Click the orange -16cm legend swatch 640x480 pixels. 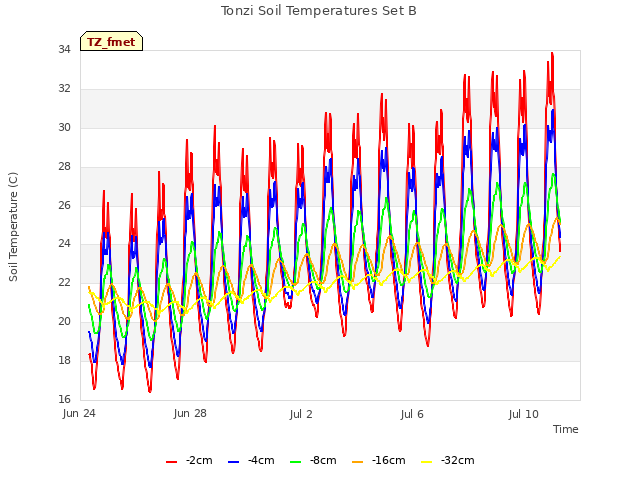click(358, 462)
